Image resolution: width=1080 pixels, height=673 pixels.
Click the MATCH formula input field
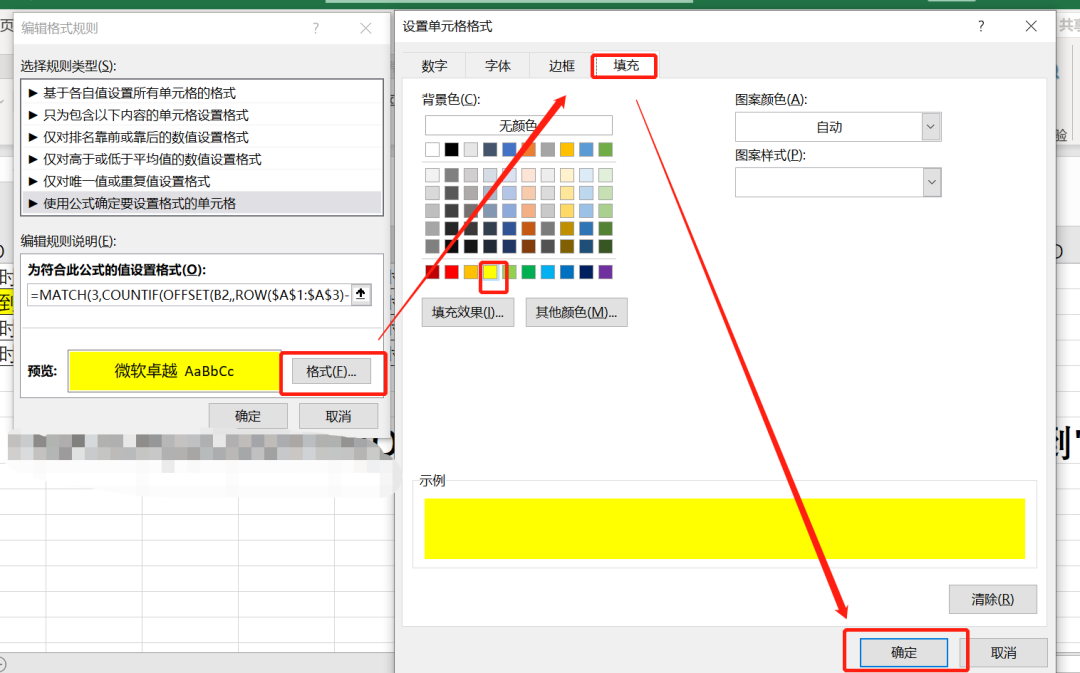coord(189,295)
